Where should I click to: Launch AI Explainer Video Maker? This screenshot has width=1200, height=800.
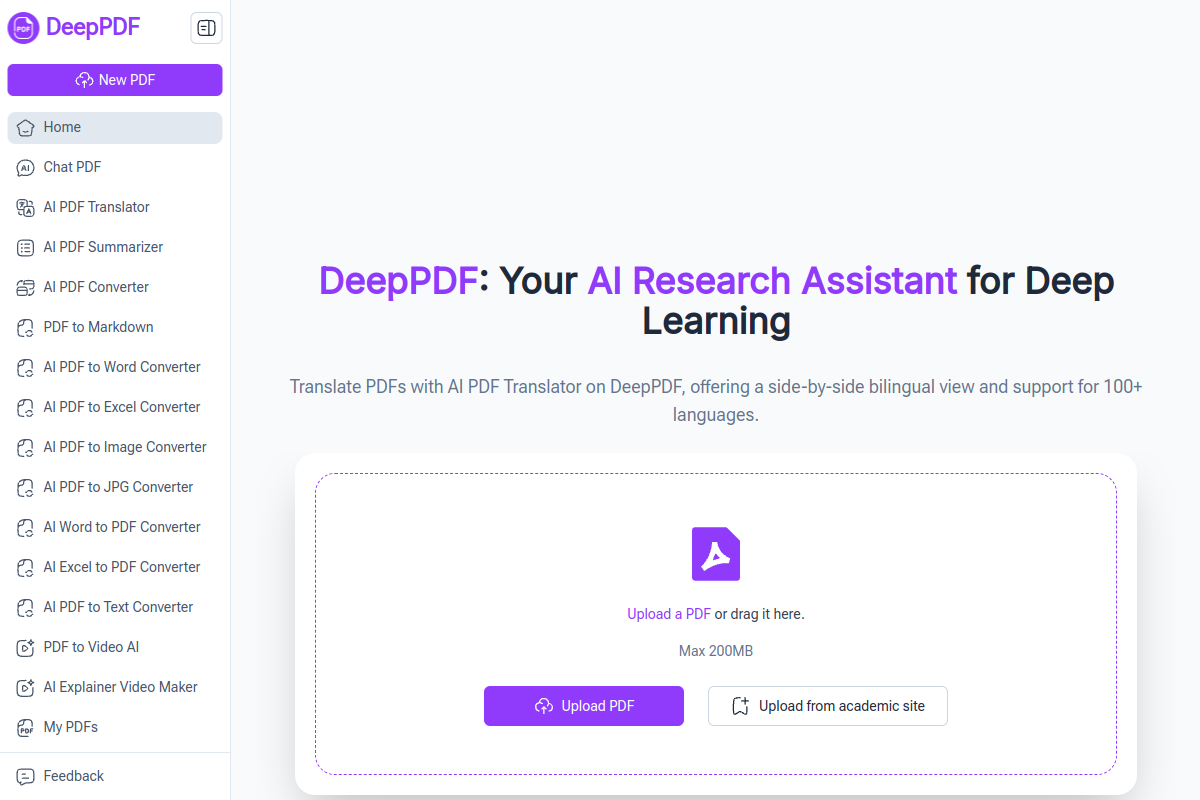[115, 688]
